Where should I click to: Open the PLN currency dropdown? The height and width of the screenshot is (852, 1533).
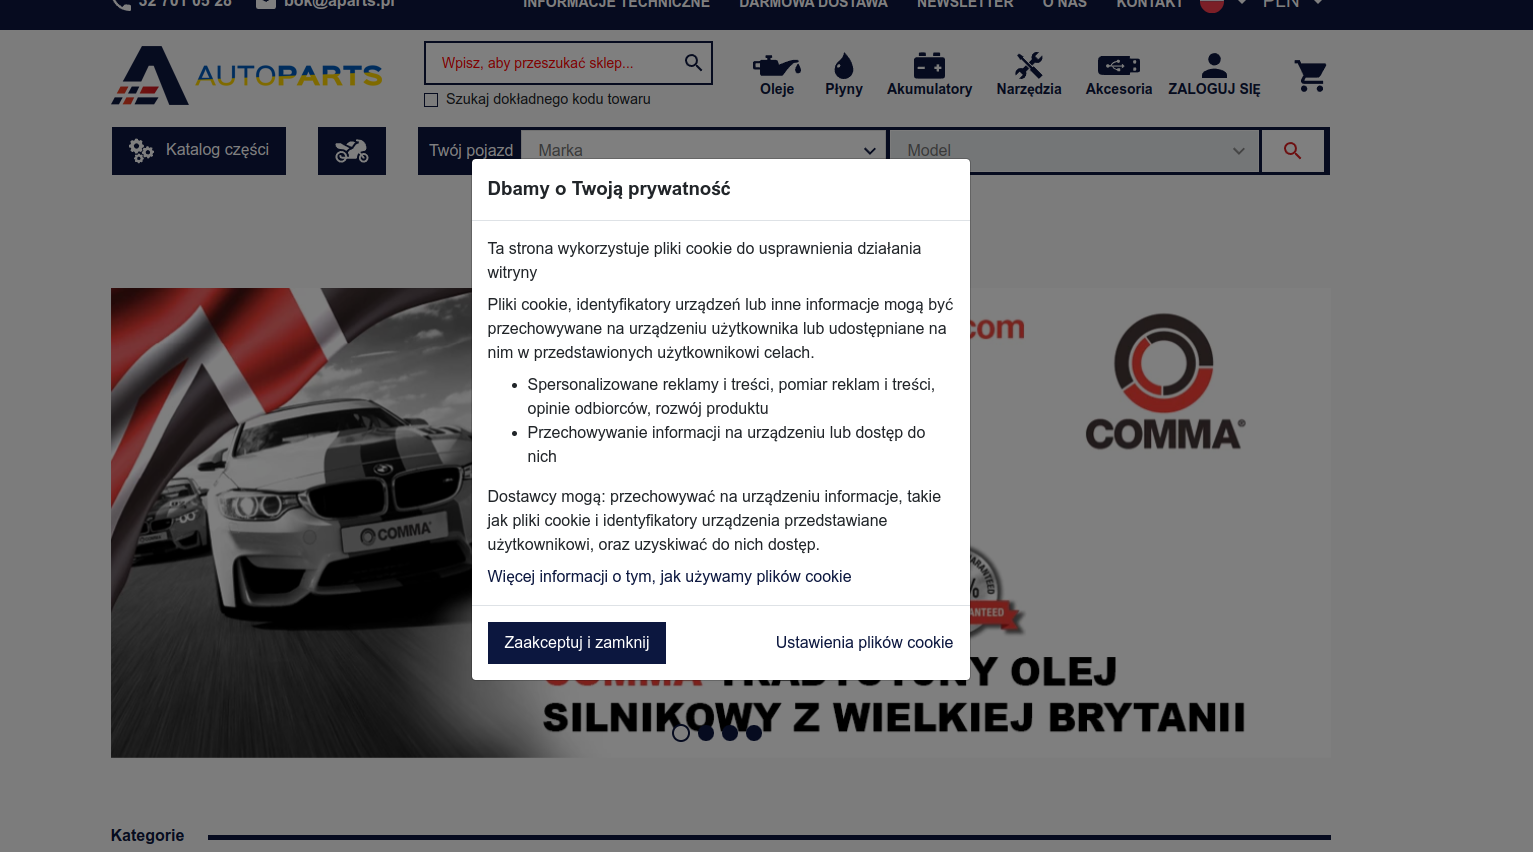pyautogui.click(x=1292, y=4)
